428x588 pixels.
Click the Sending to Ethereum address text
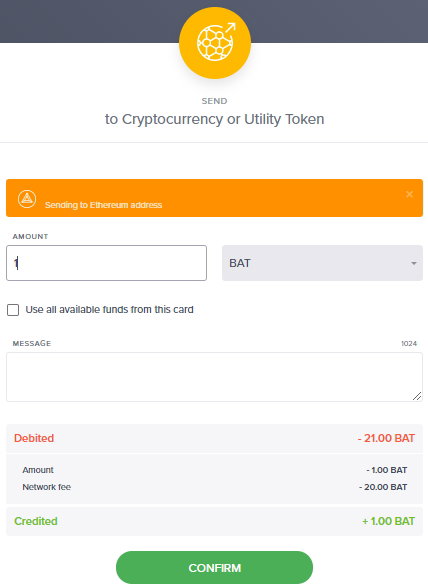104,205
